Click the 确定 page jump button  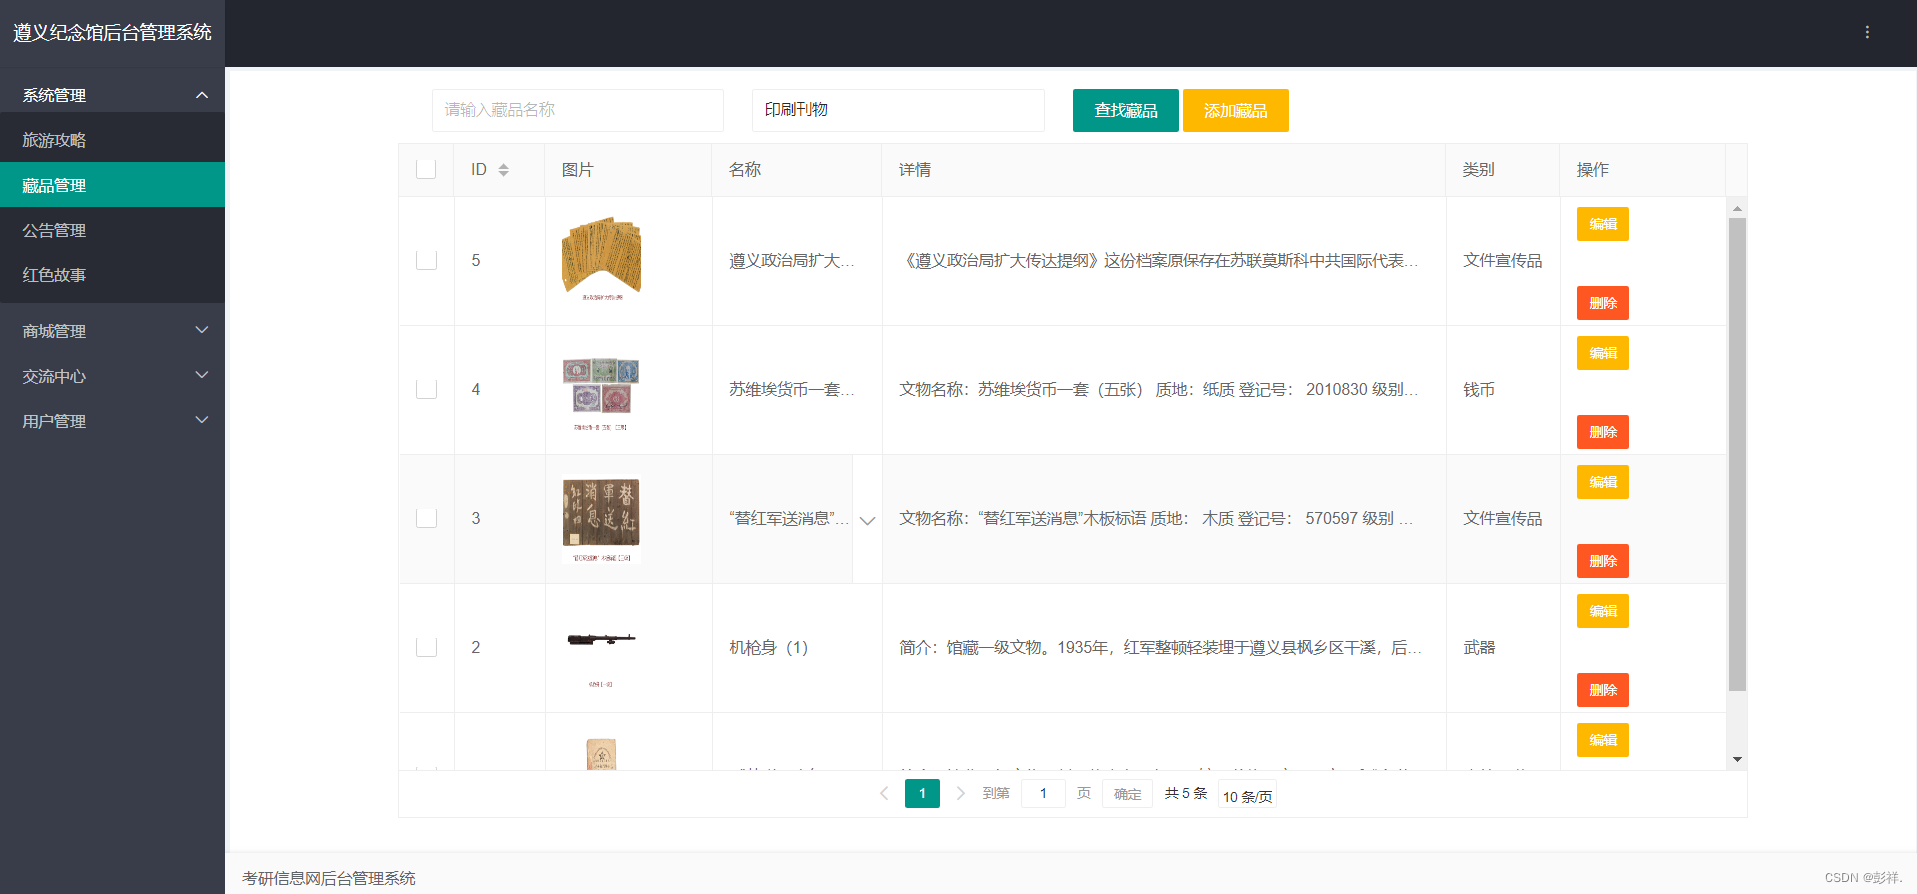(1127, 794)
